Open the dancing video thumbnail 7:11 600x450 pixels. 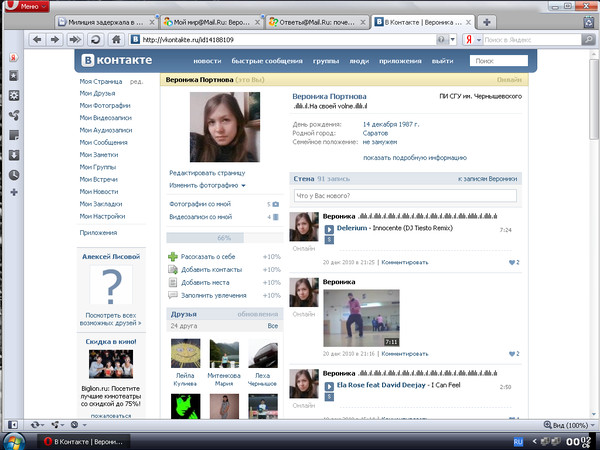pos(361,318)
